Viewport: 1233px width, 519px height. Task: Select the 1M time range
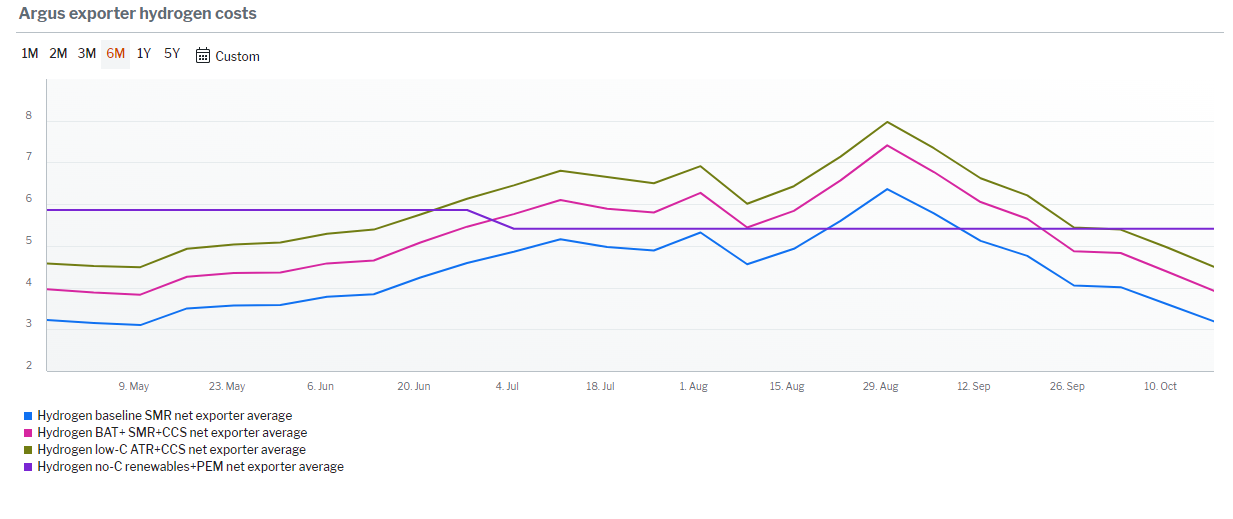30,54
